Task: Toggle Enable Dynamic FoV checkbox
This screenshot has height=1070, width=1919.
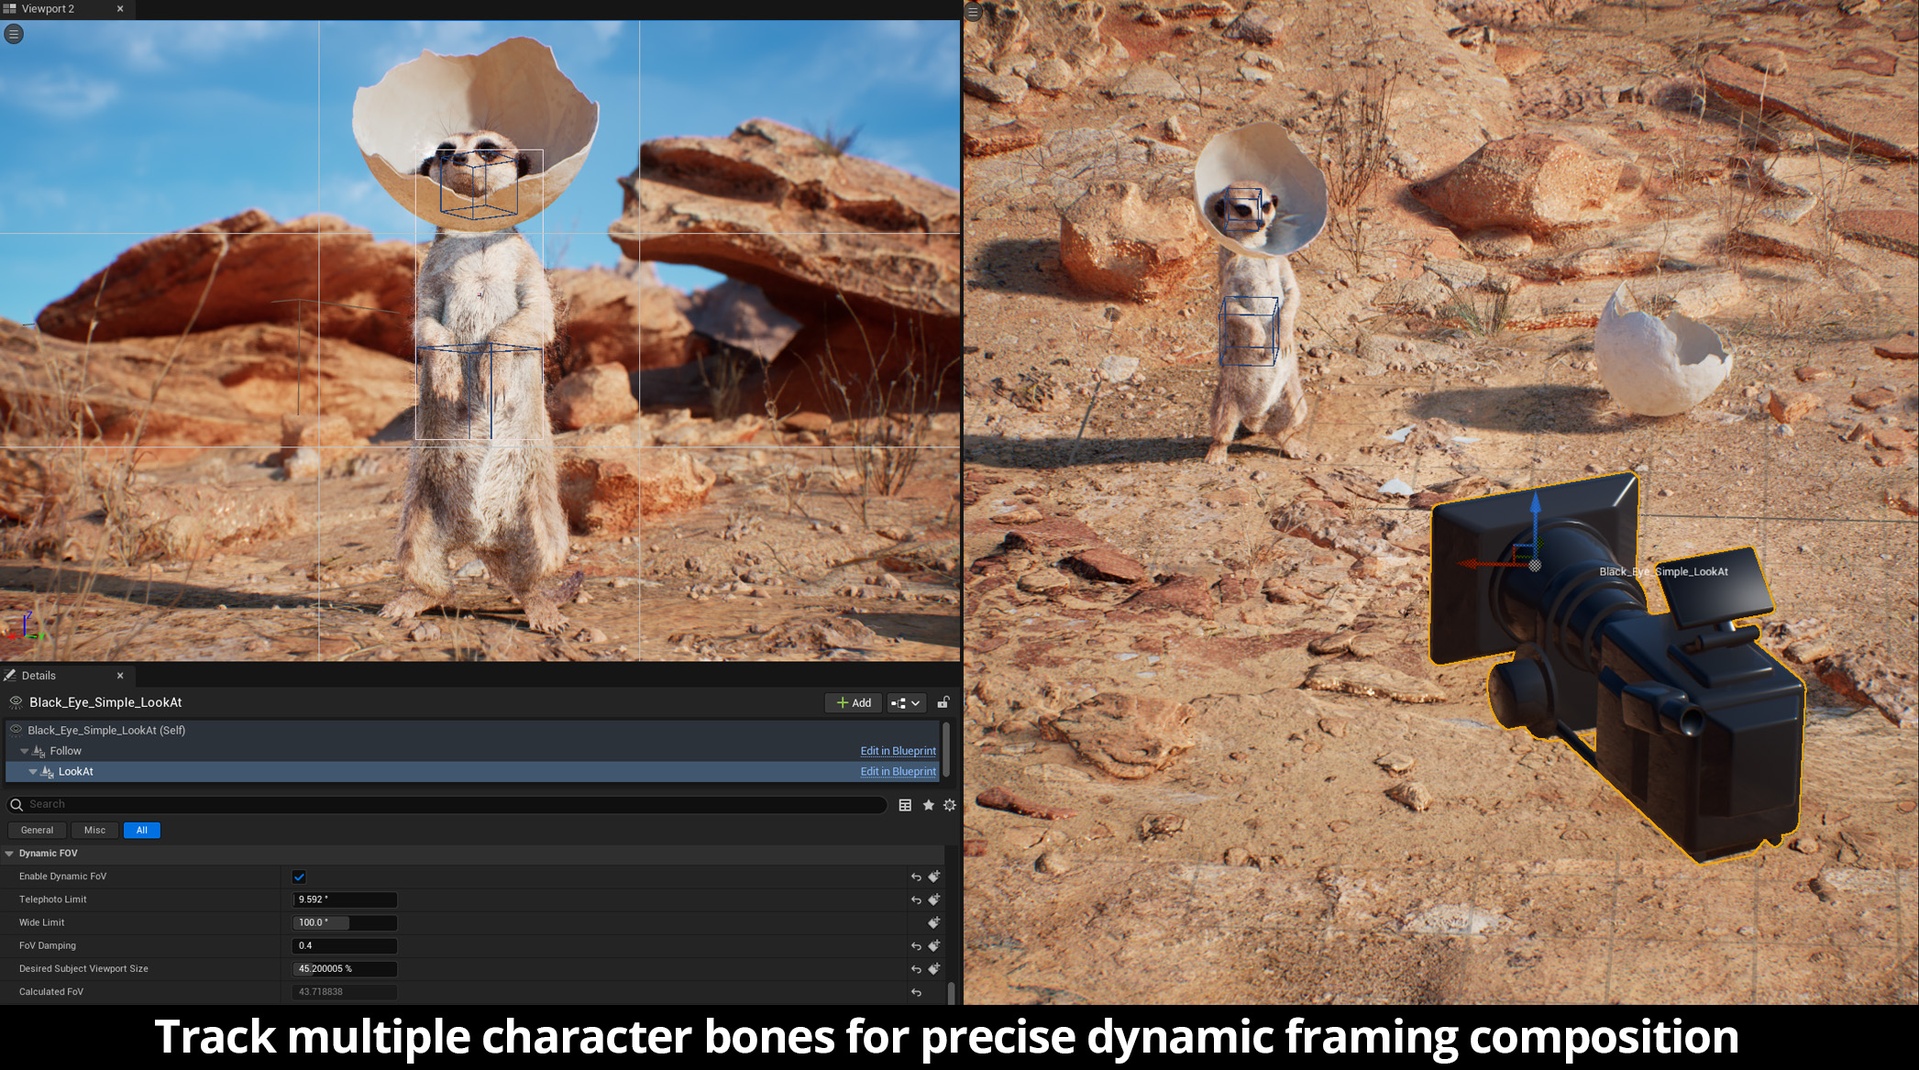Action: [299, 877]
